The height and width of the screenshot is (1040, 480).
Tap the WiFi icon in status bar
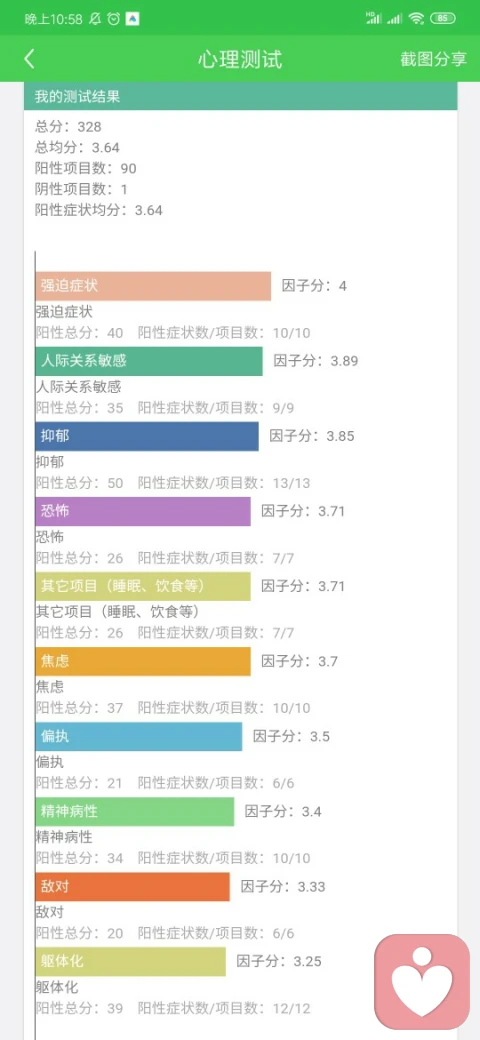coord(416,19)
